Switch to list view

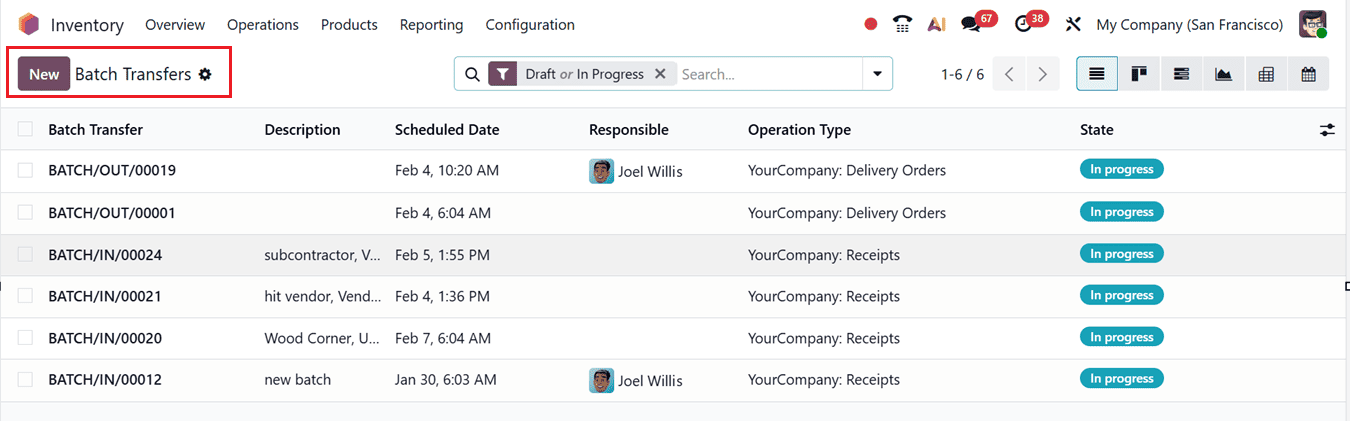click(1097, 74)
